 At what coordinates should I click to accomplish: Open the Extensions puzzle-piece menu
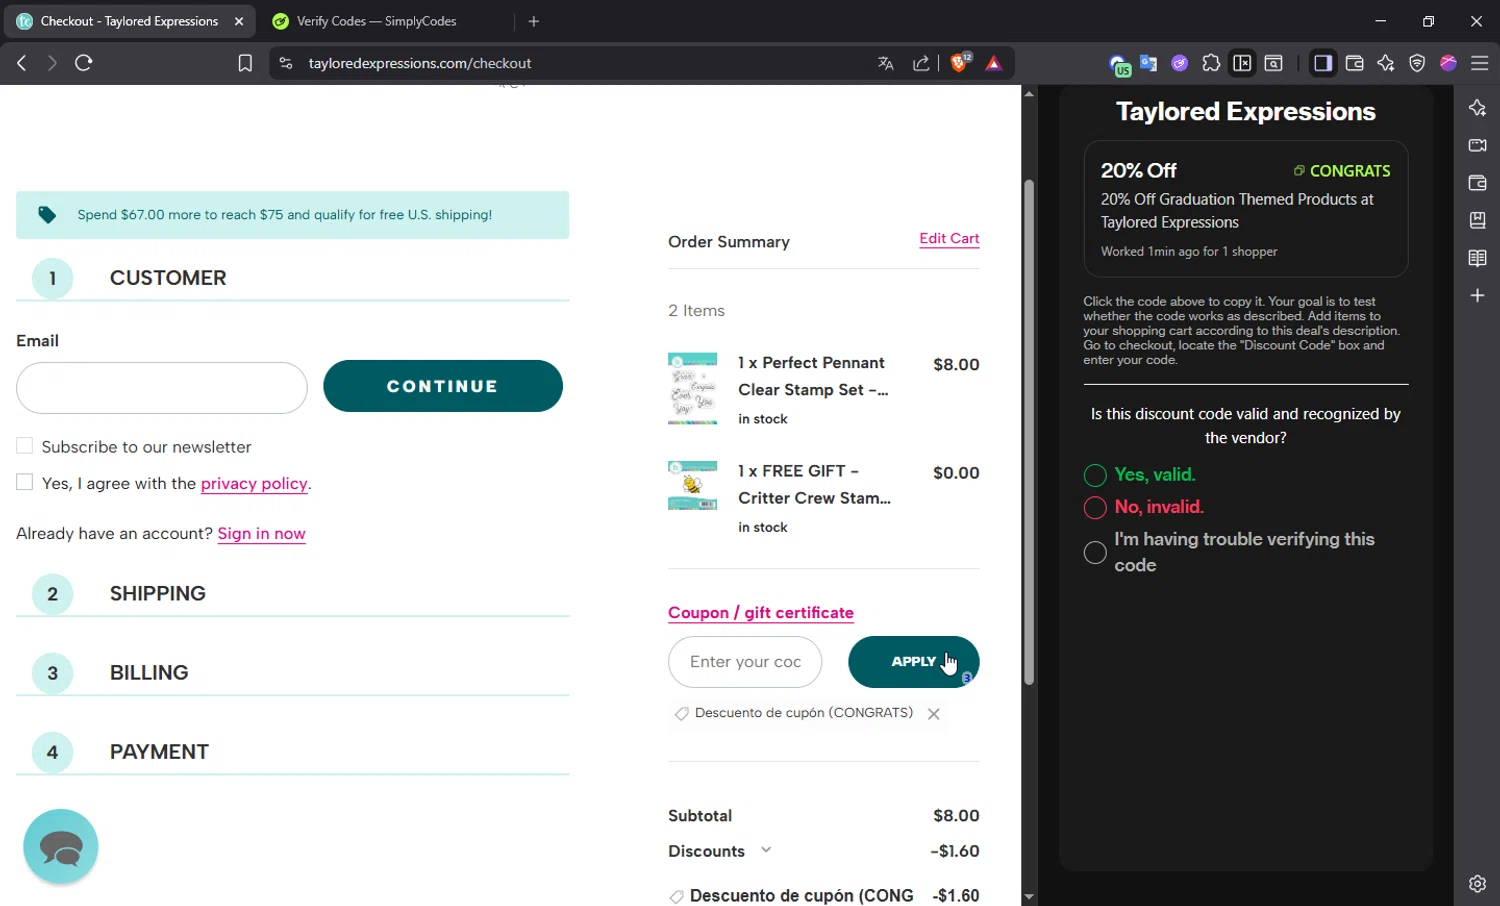[x=1211, y=63]
